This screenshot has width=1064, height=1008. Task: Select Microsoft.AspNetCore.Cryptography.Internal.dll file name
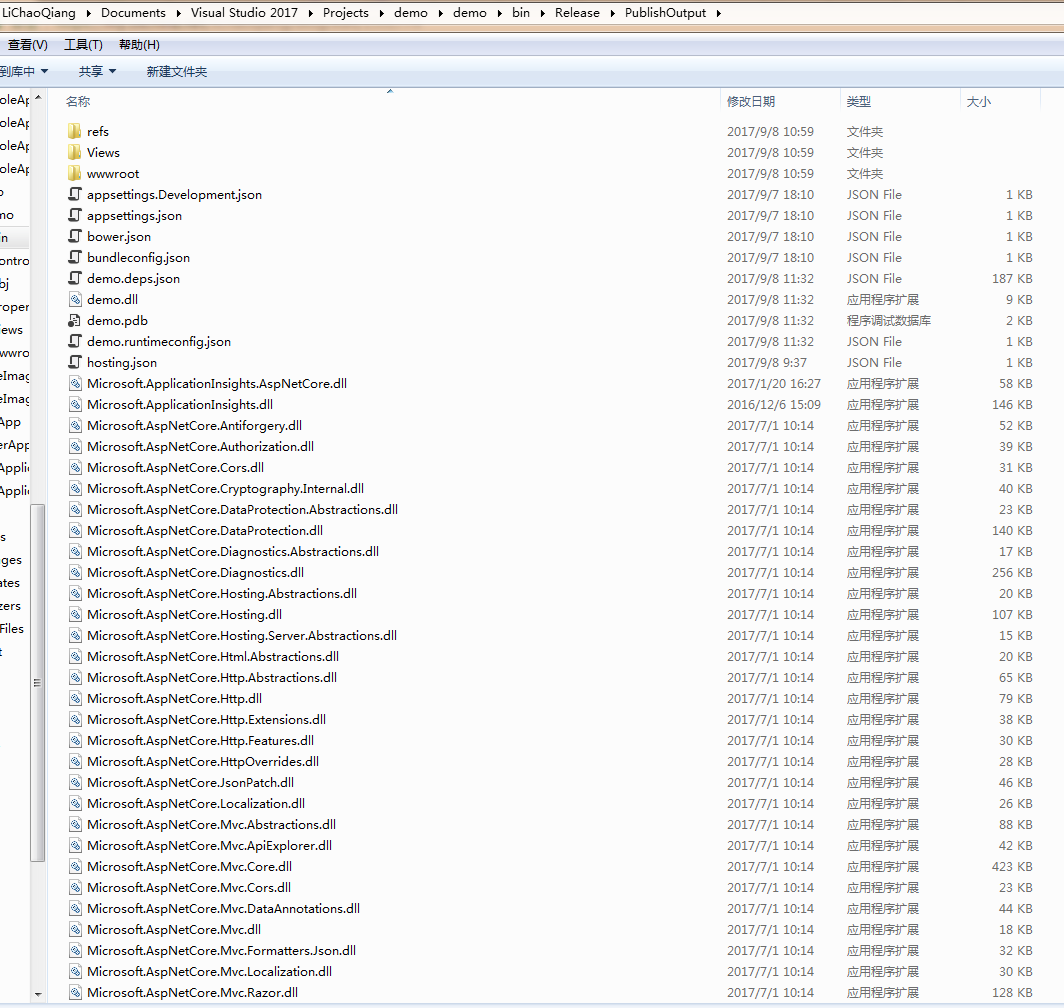[x=225, y=489]
